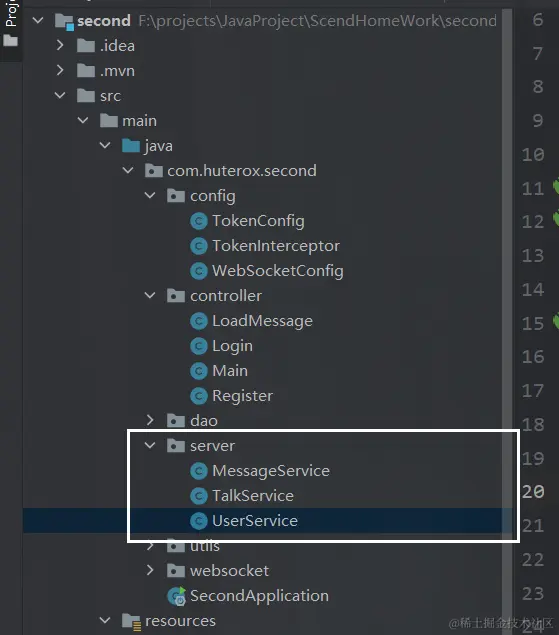This screenshot has width=559, height=635.
Task: Click the TalkService class icon
Action: click(x=199, y=496)
